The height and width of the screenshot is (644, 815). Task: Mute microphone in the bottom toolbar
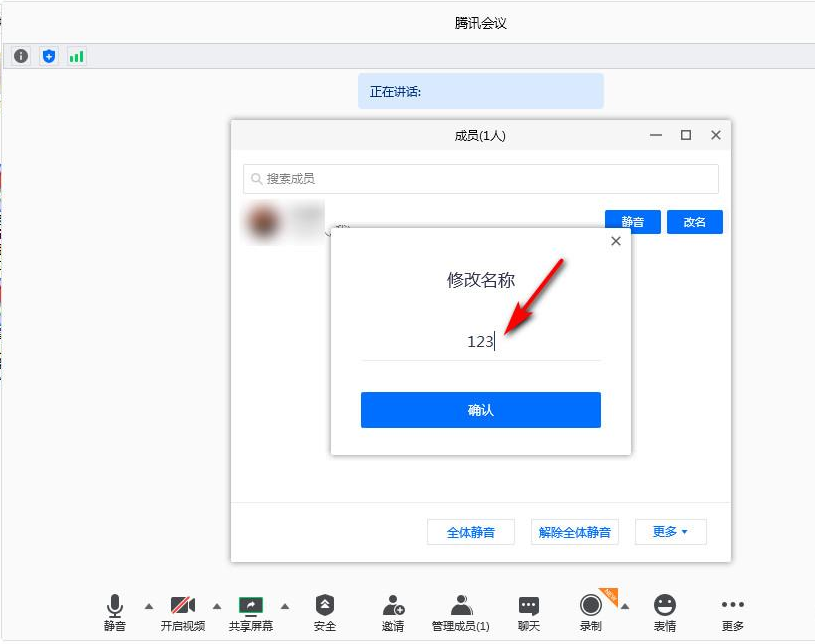pyautogui.click(x=114, y=612)
